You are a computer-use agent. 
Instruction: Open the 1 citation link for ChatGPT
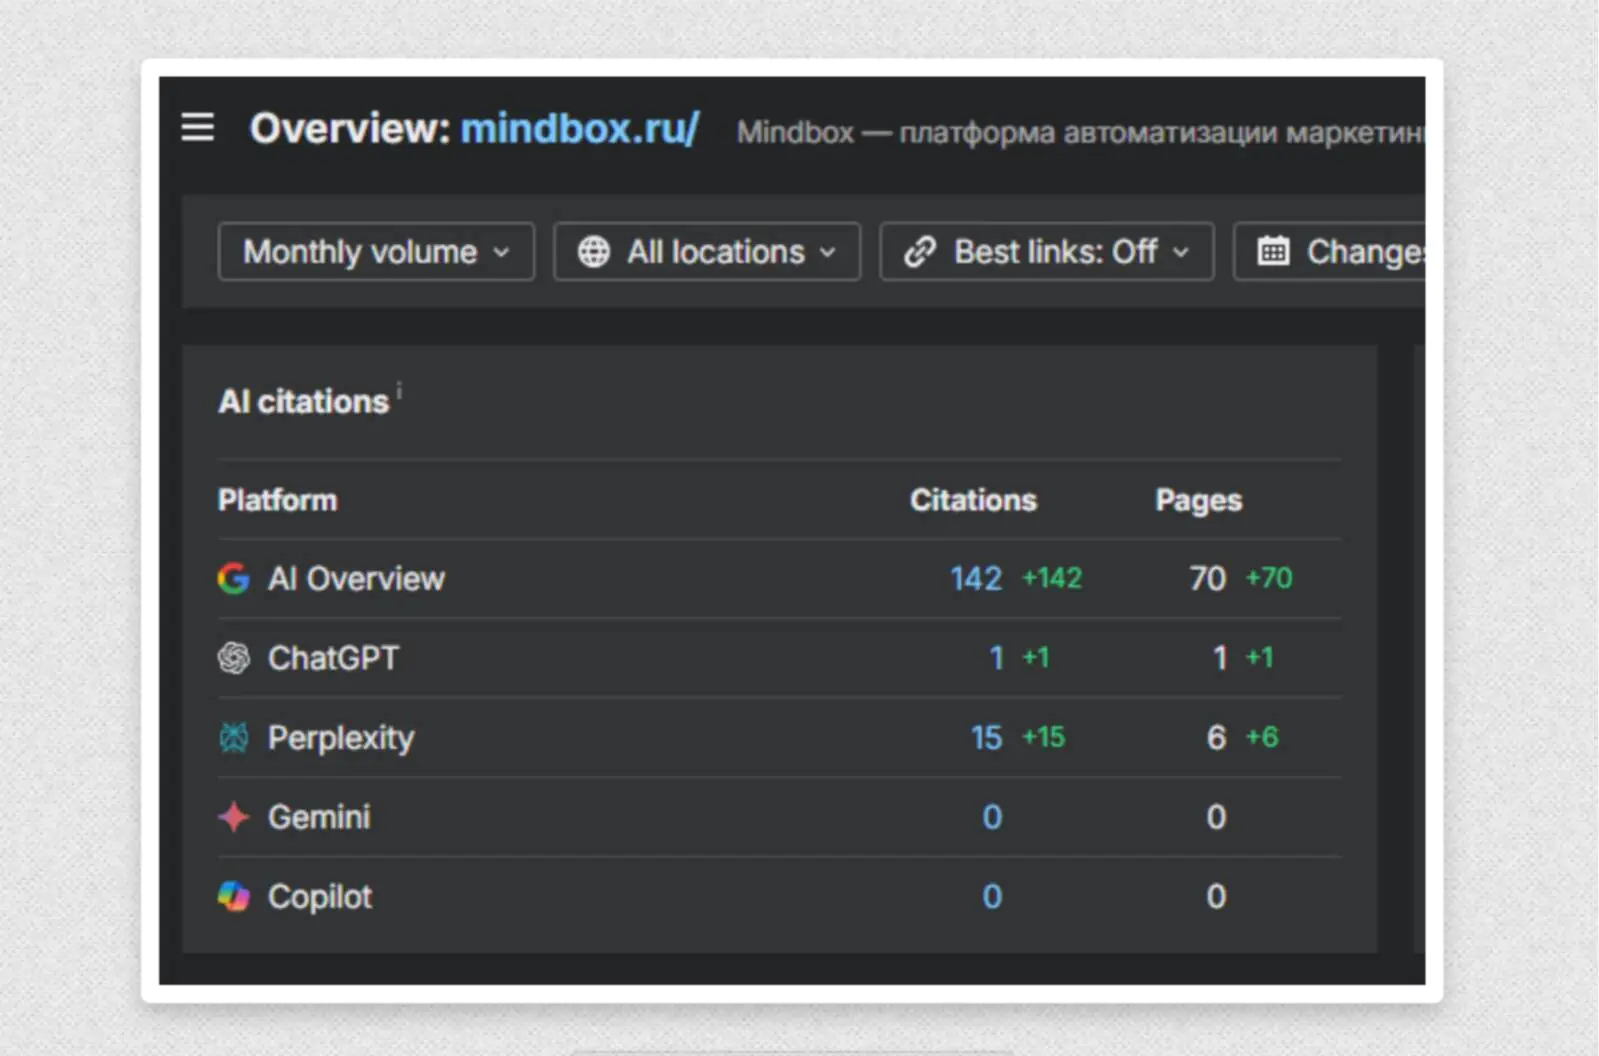point(996,658)
